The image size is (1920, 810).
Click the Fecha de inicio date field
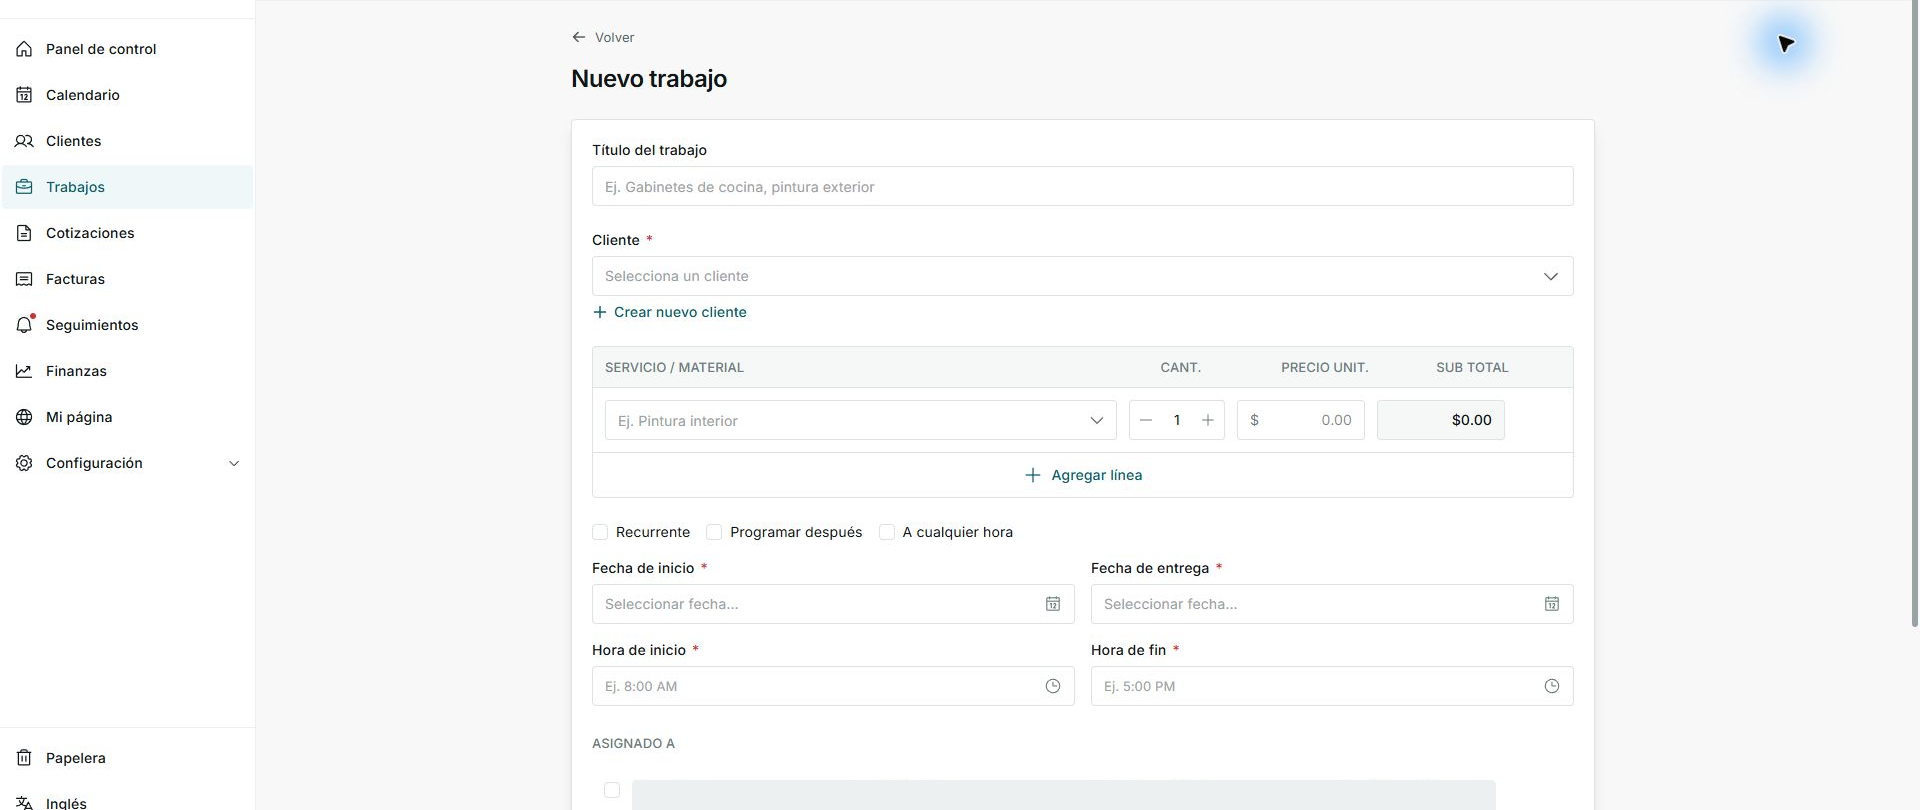[833, 604]
